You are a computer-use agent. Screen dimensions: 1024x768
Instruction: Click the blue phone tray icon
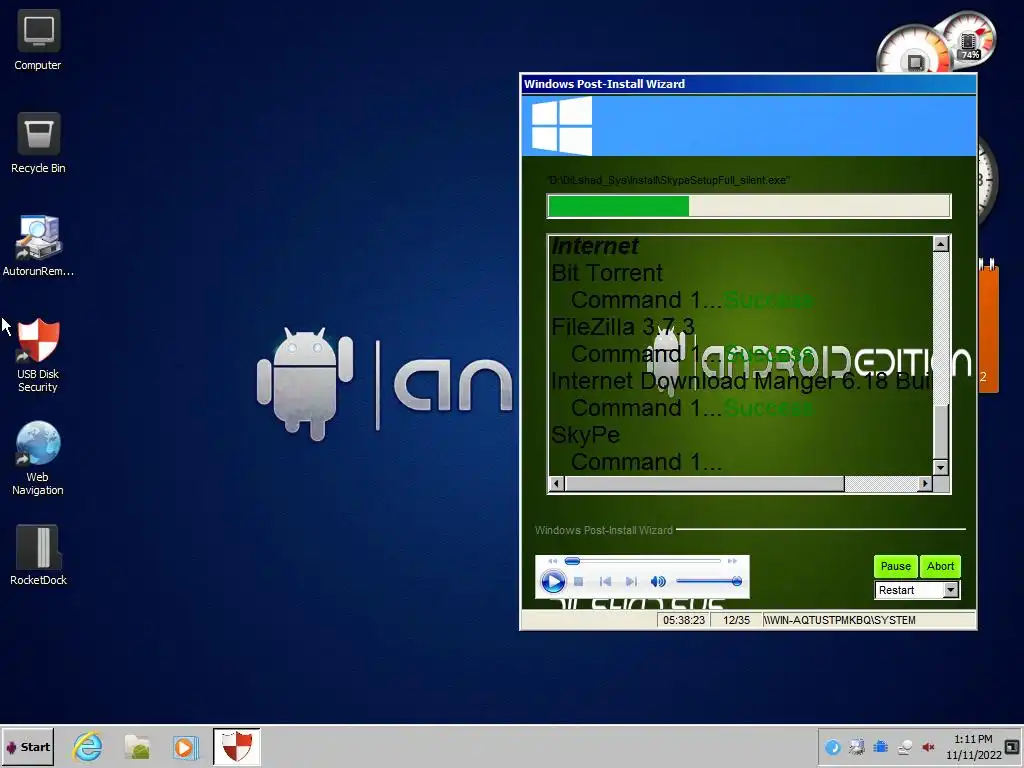pyautogui.click(x=833, y=747)
